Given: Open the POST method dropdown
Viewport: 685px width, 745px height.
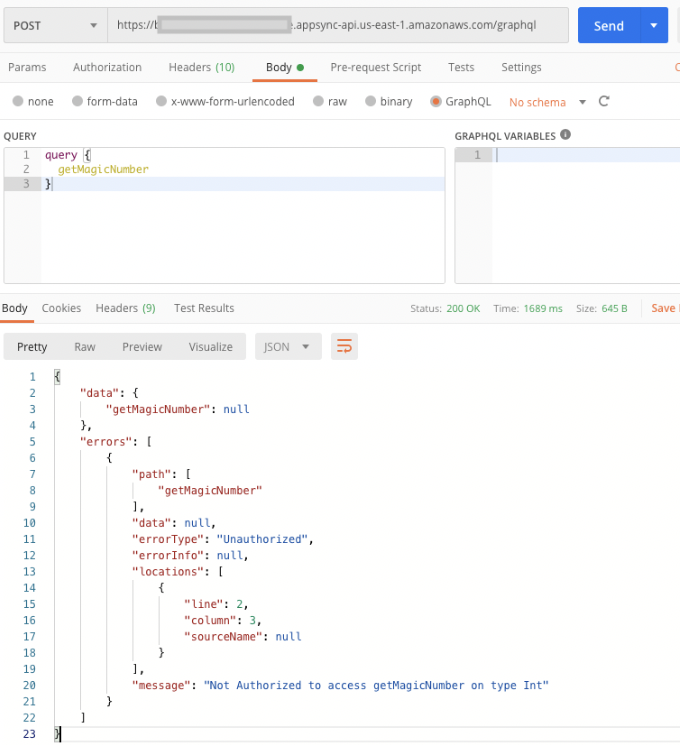Looking at the screenshot, I should tap(56, 26).
